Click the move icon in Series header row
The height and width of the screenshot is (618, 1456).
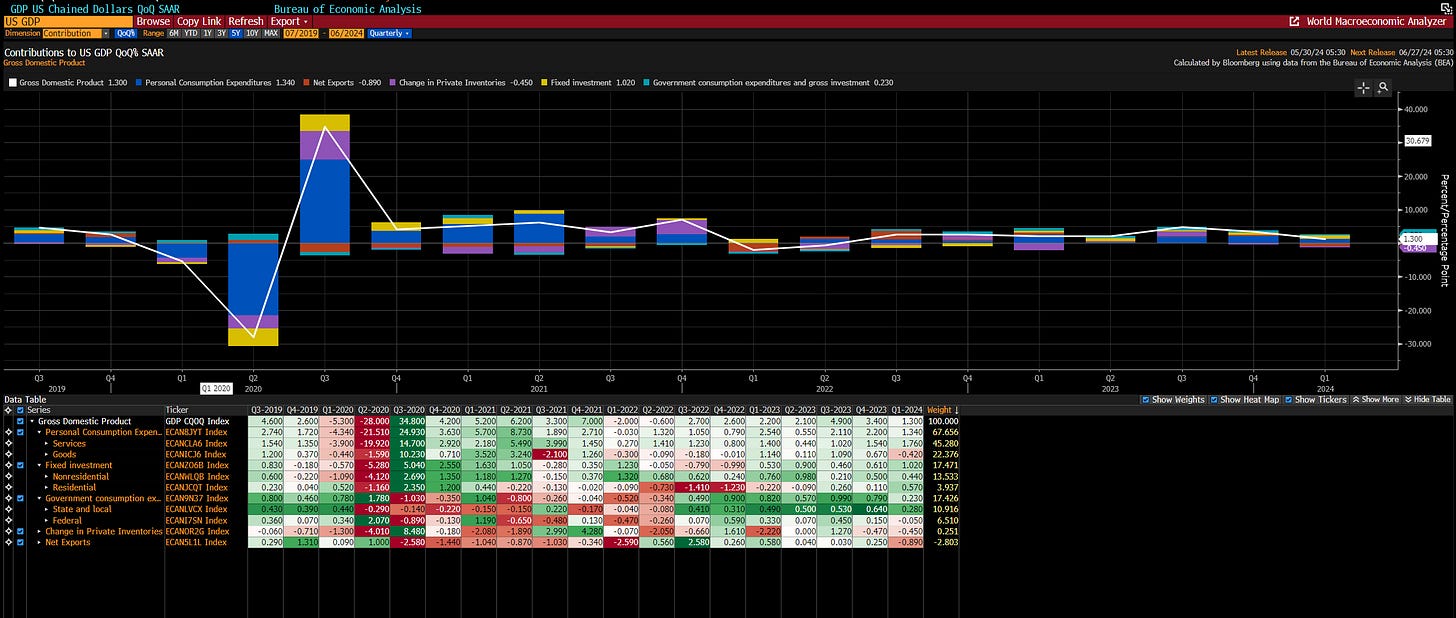(x=8, y=410)
